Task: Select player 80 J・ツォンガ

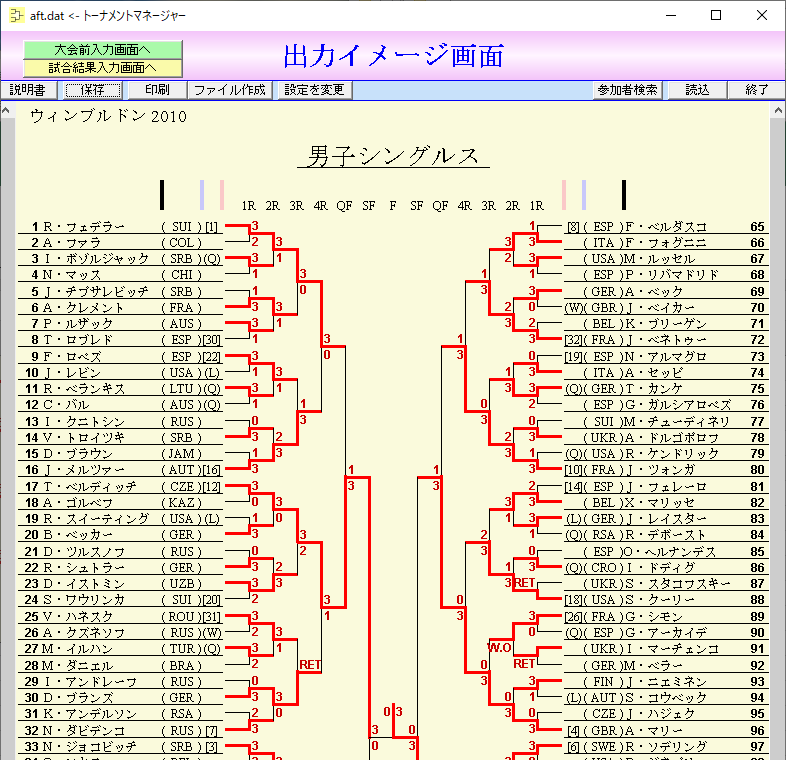Action: [666, 470]
